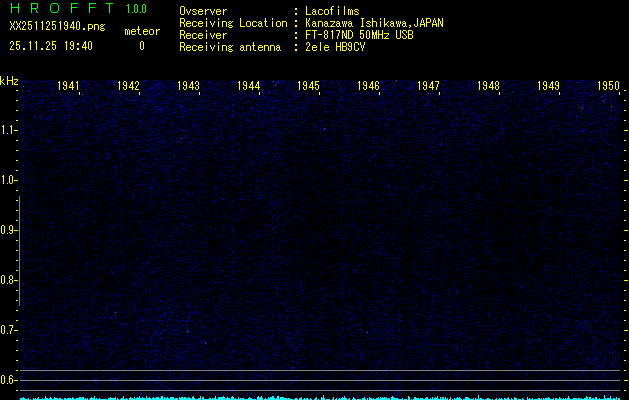The height and width of the screenshot is (400, 629).
Task: Click the meteor label
Action: coord(141,31)
